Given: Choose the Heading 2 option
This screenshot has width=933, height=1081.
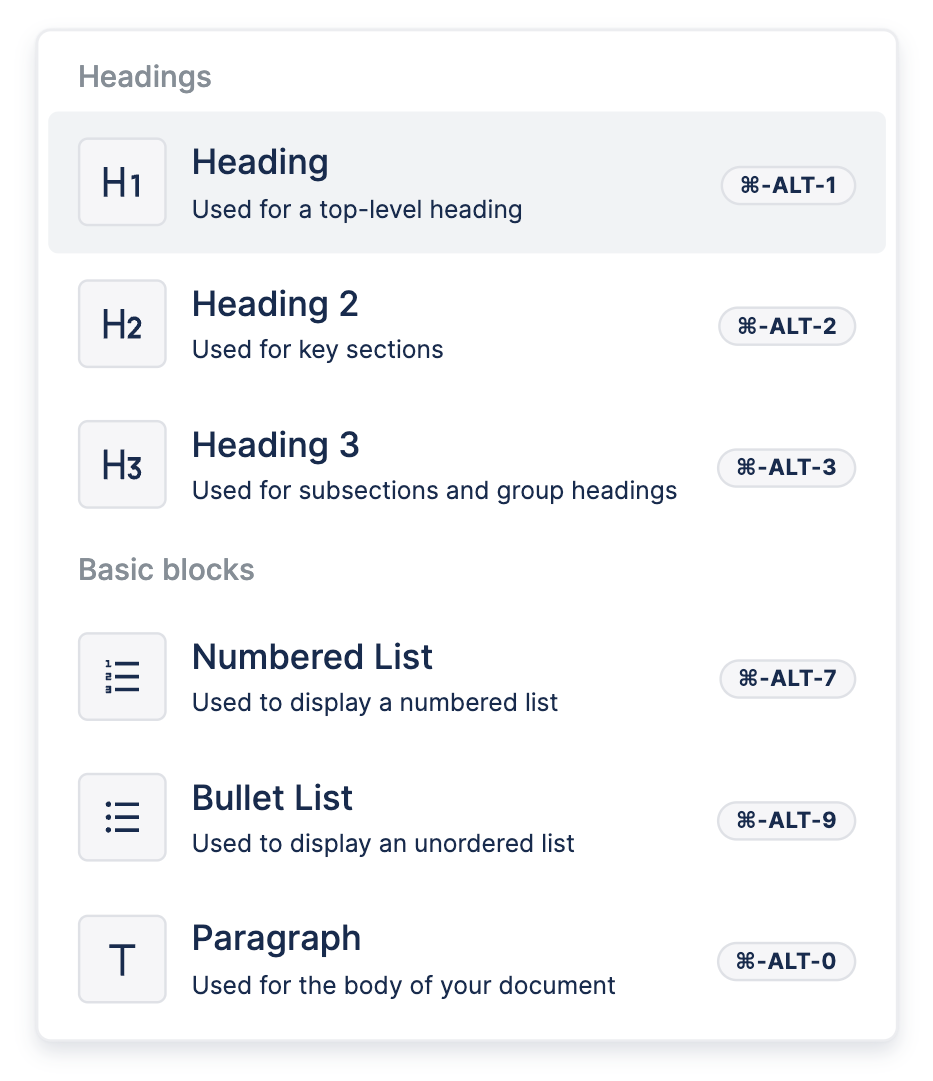Looking at the screenshot, I should [275, 304].
